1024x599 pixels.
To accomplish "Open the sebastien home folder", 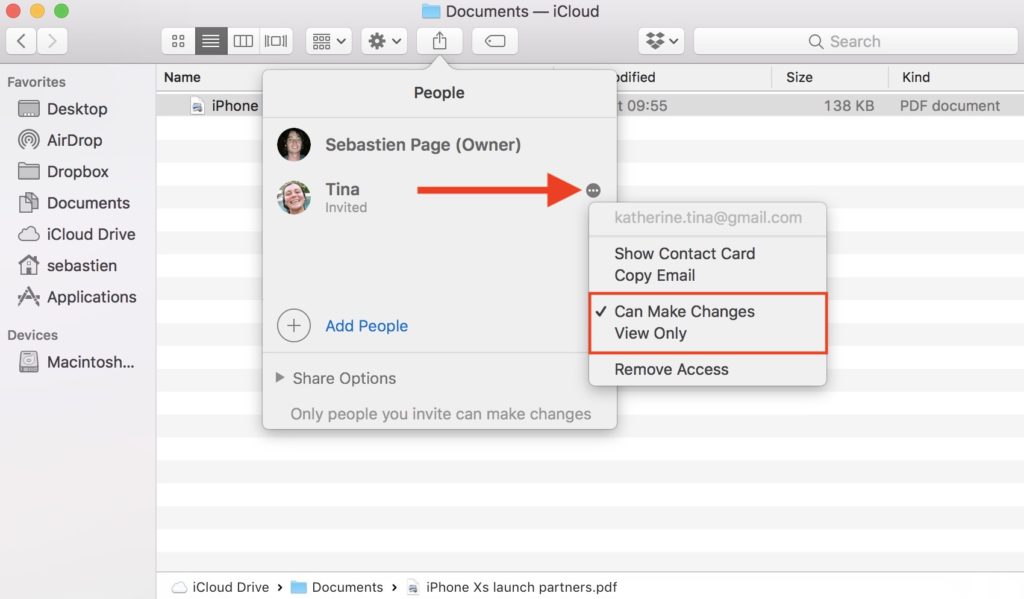I will tap(82, 266).
